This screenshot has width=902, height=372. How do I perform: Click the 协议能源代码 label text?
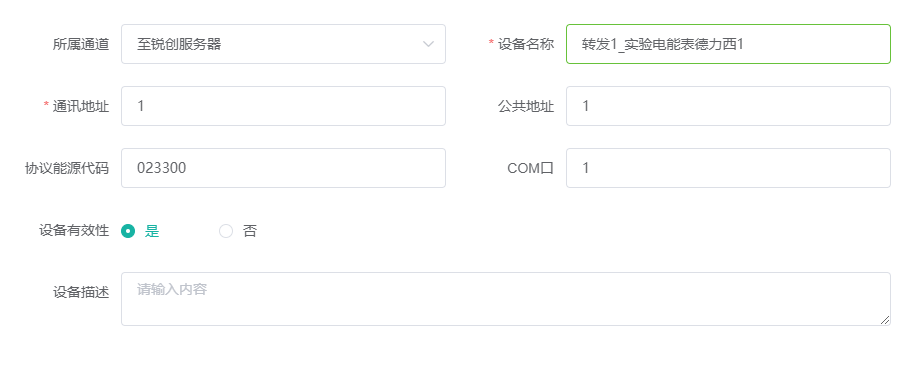tap(67, 168)
